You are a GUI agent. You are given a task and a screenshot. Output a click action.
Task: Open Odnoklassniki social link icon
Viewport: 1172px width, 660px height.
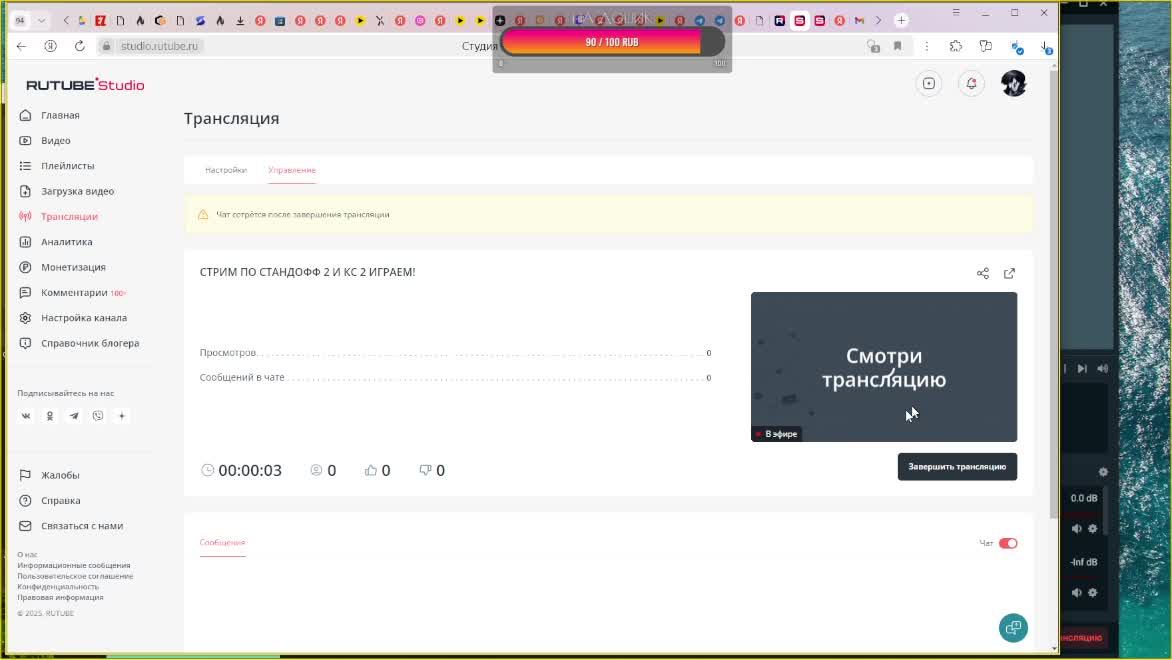(x=49, y=416)
